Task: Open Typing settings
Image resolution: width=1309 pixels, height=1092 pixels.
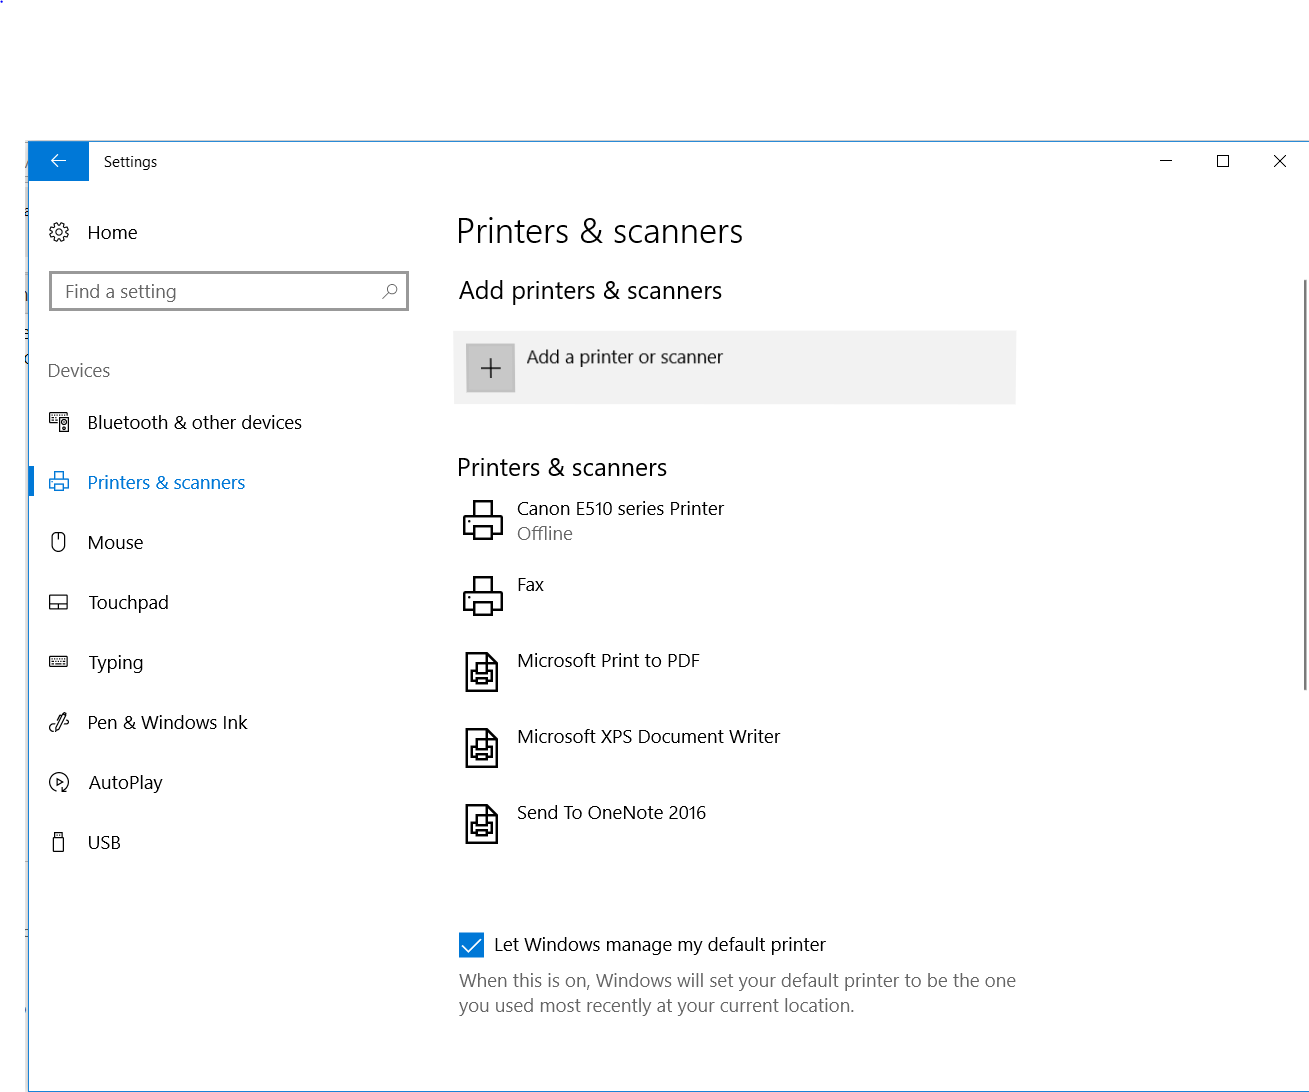Action: tap(115, 662)
